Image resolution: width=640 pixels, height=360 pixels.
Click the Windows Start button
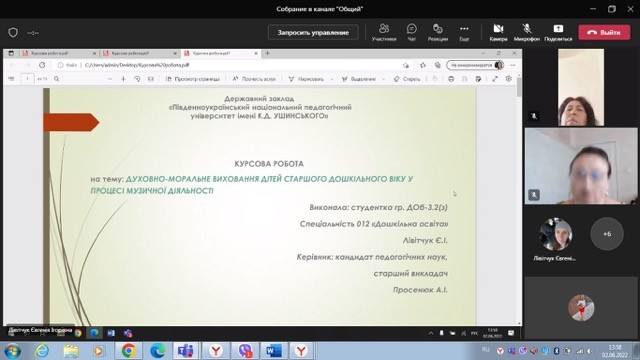click(x=12, y=351)
